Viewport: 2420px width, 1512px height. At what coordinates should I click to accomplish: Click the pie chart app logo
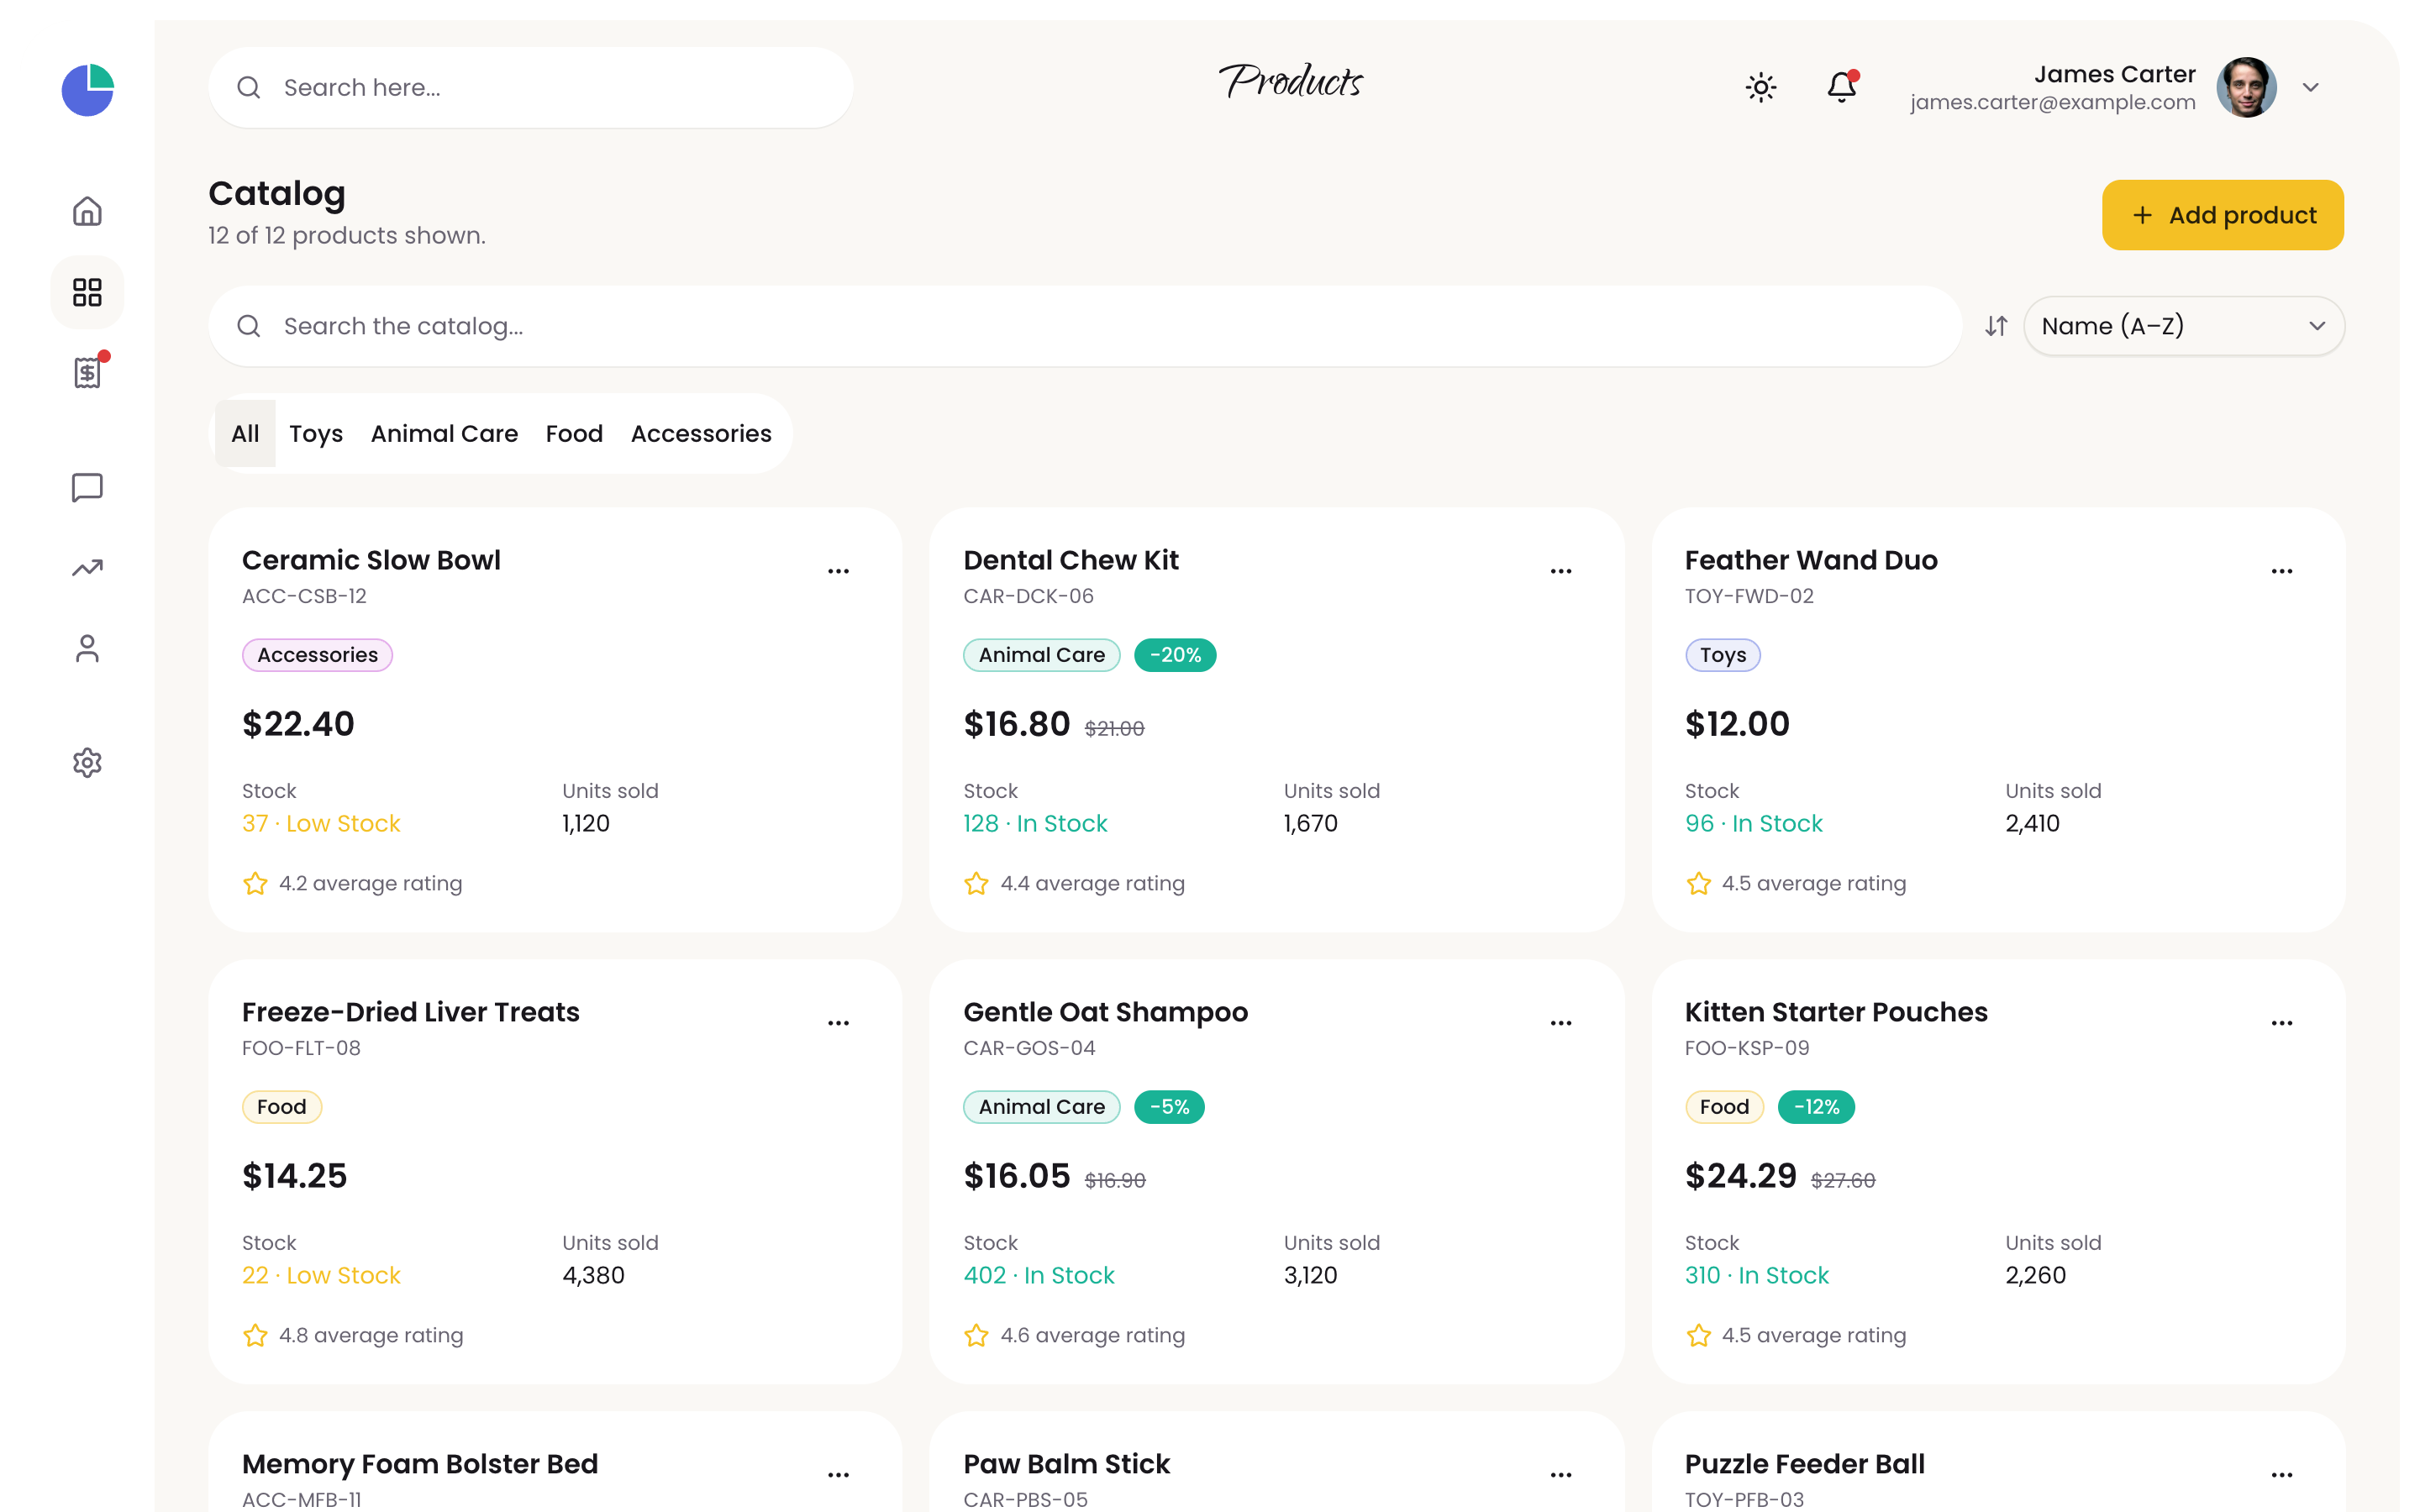pos(88,89)
